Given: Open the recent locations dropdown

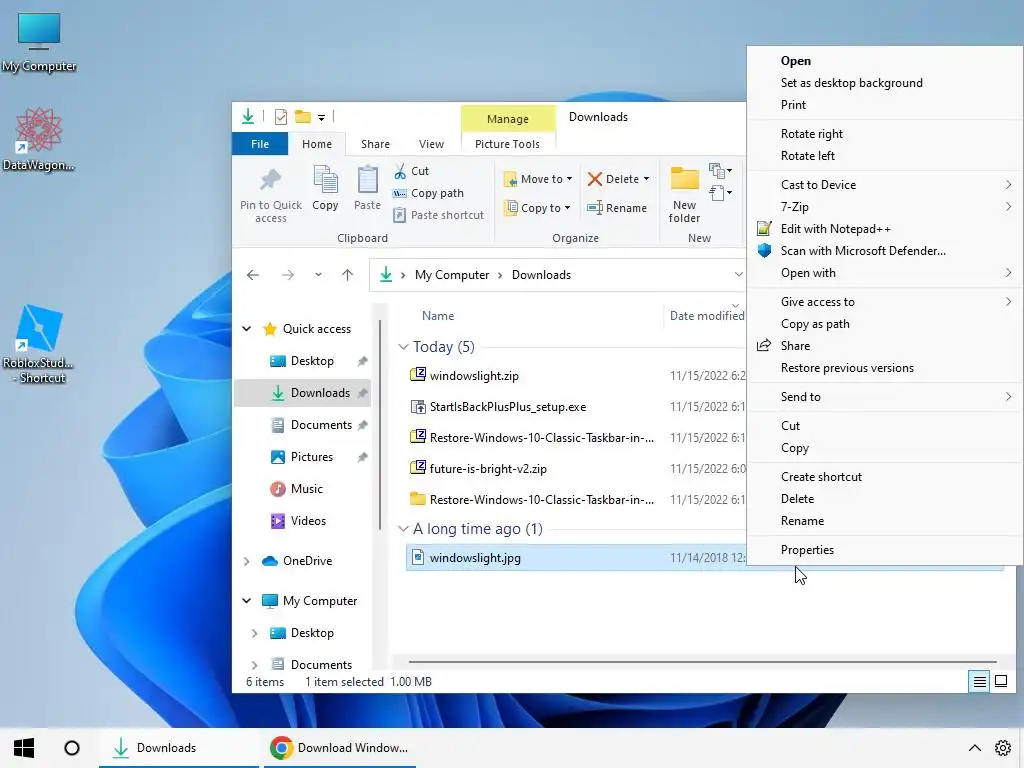Looking at the screenshot, I should tap(318, 275).
